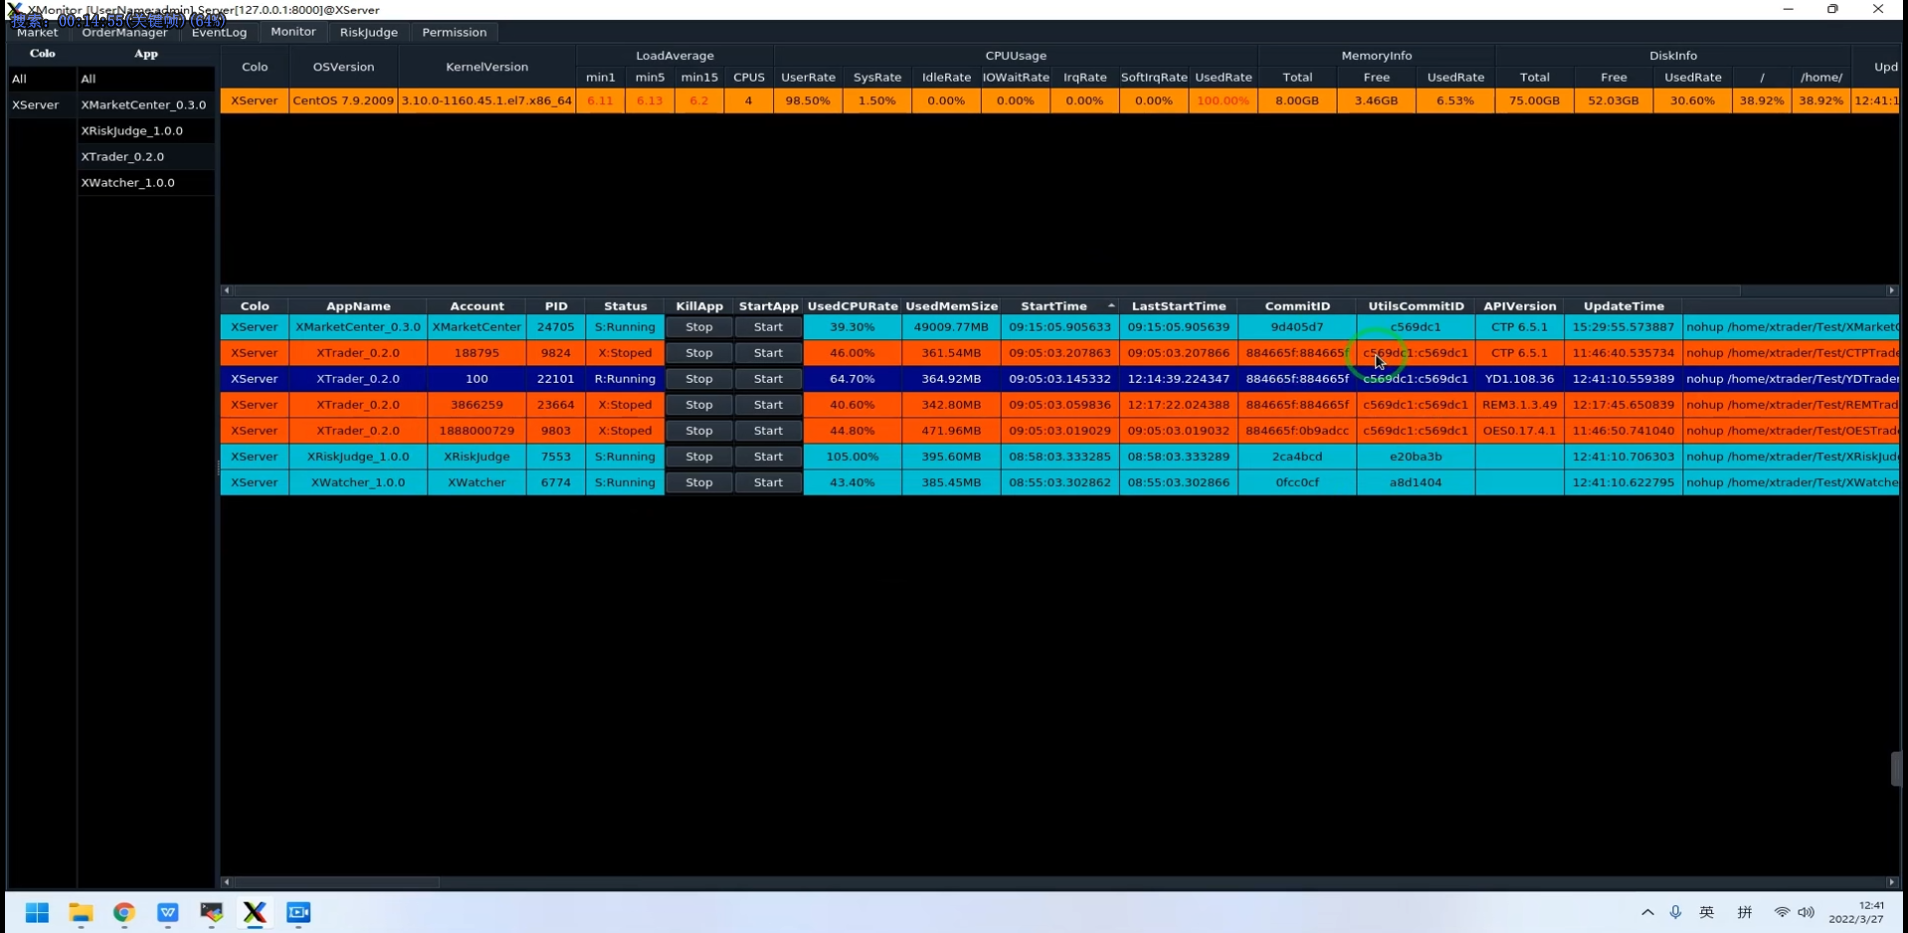Sort app table by AppName column
The image size is (1908, 933).
[358, 306]
